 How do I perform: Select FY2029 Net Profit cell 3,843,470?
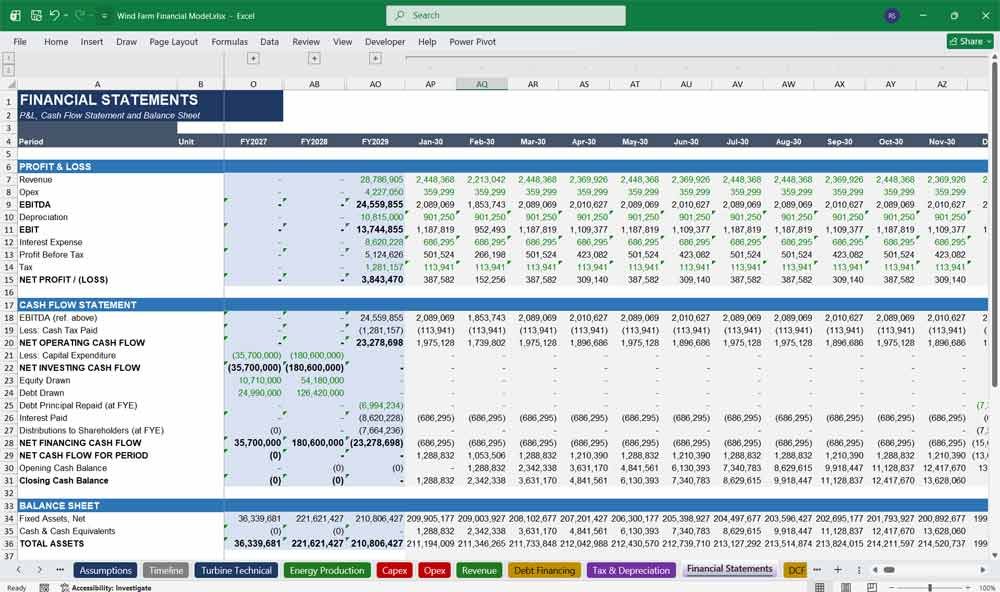point(375,279)
